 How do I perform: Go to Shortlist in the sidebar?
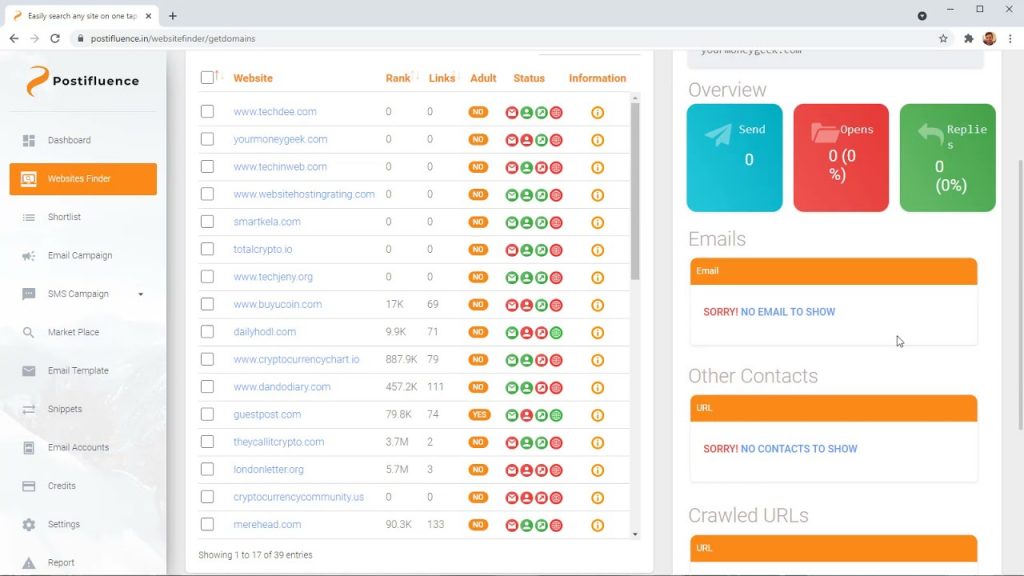[x=64, y=217]
